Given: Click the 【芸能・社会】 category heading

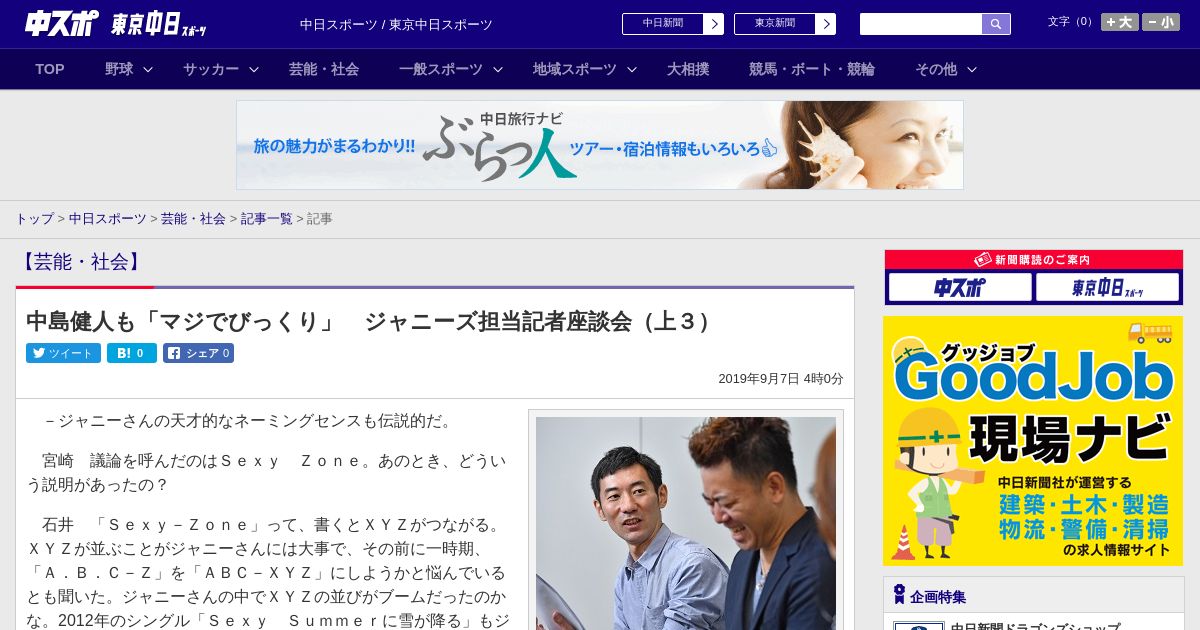Looking at the screenshot, I should (81, 262).
